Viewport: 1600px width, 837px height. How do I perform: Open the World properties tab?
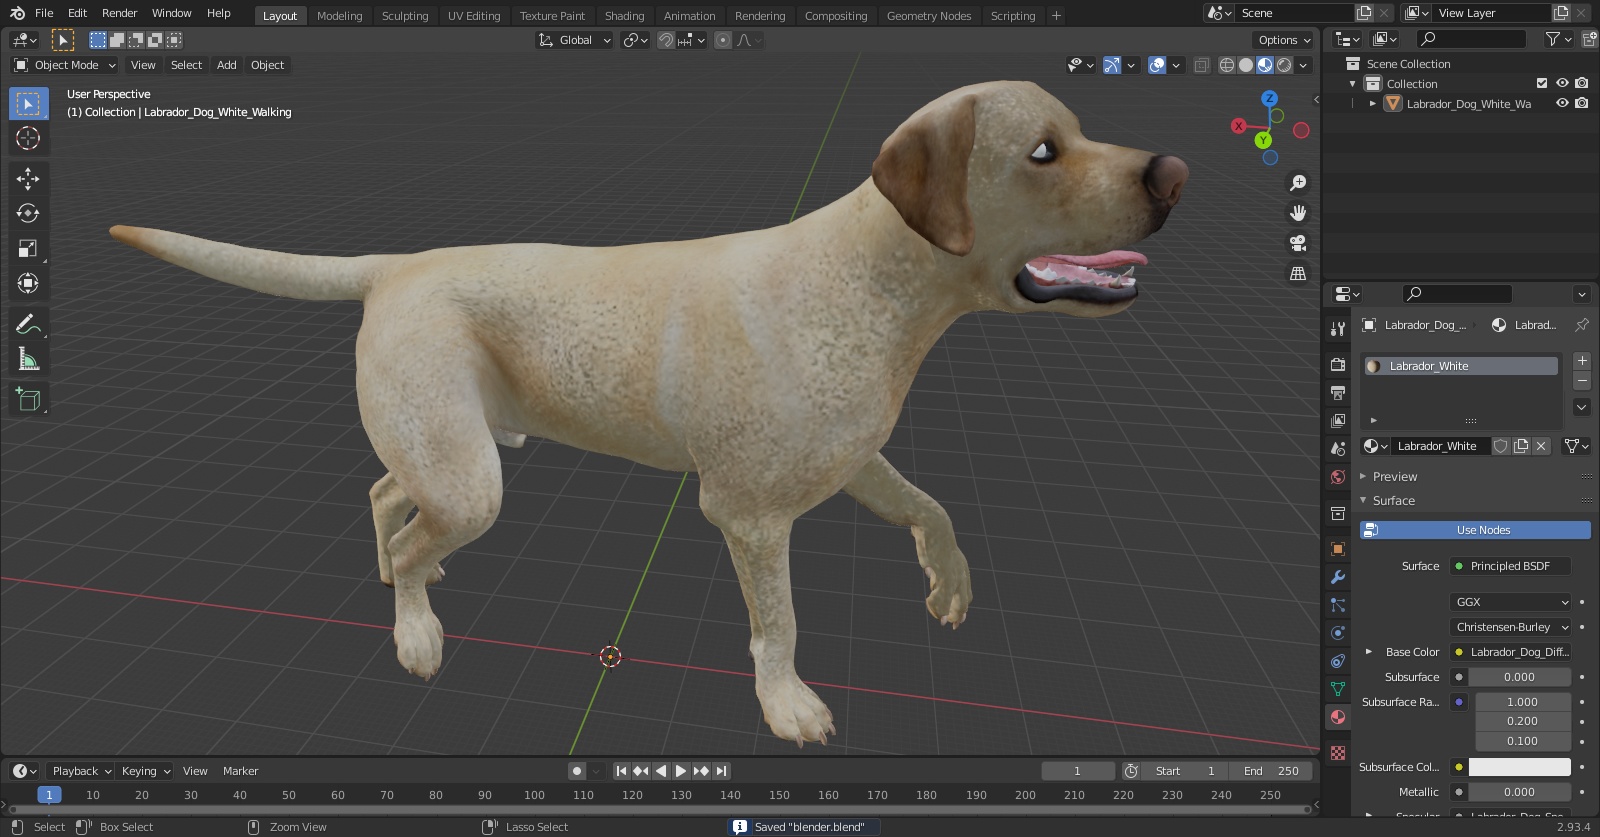click(1338, 476)
